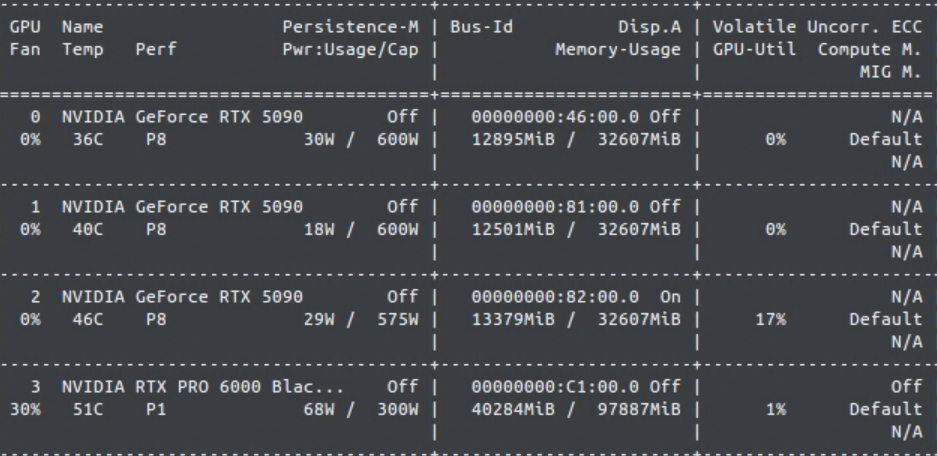Click power draw '30W'

pyautogui.click(x=319, y=139)
